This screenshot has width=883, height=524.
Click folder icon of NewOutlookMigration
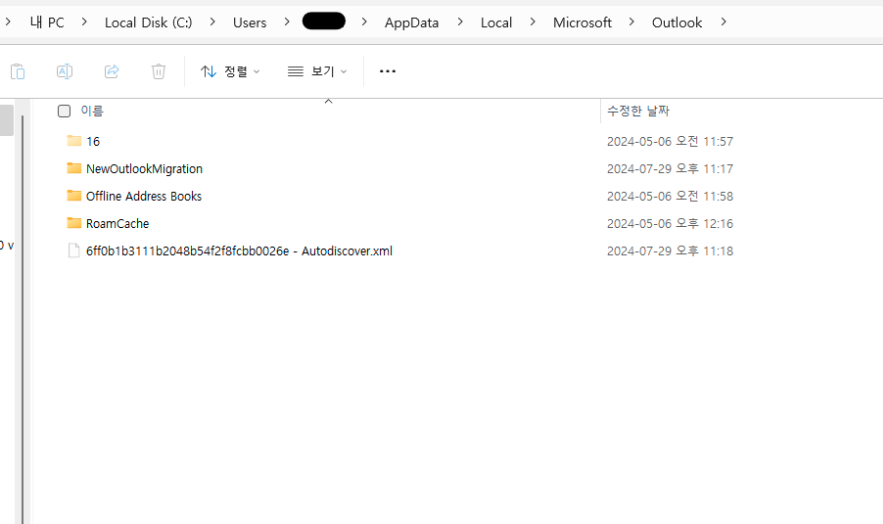pos(74,168)
